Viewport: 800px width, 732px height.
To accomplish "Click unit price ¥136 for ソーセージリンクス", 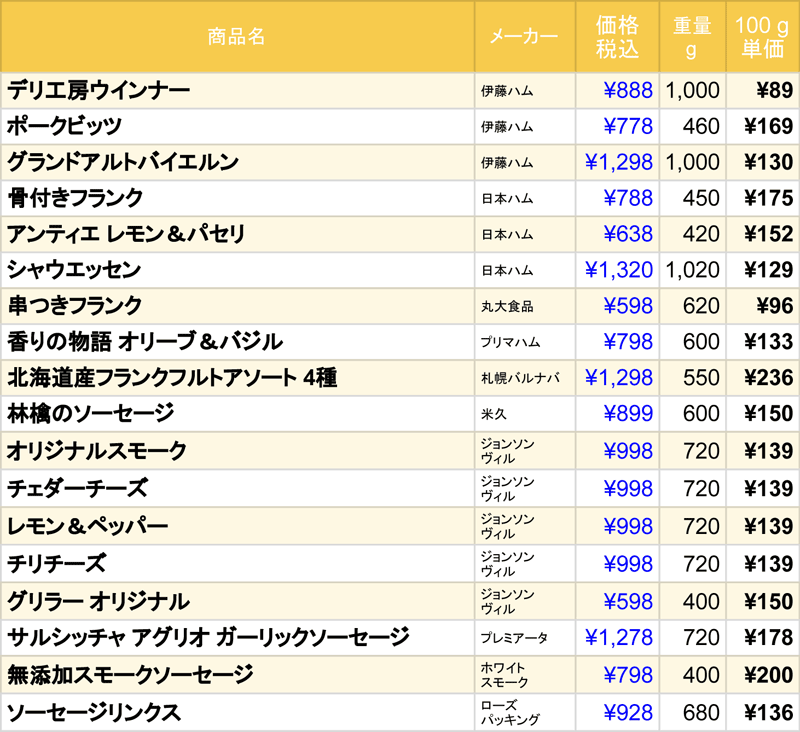I will 768,713.
